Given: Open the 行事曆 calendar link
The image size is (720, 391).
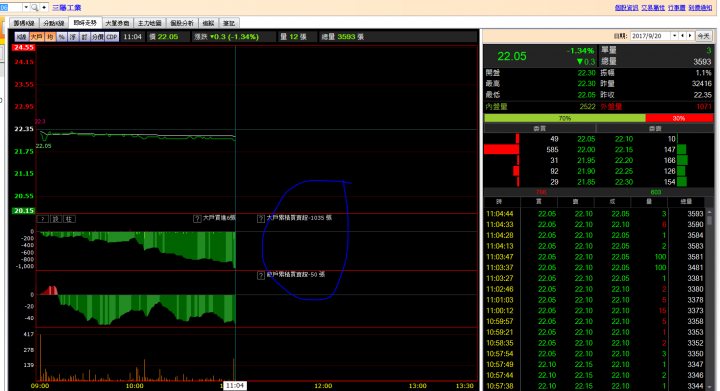Looking at the screenshot, I should tap(676, 8).
